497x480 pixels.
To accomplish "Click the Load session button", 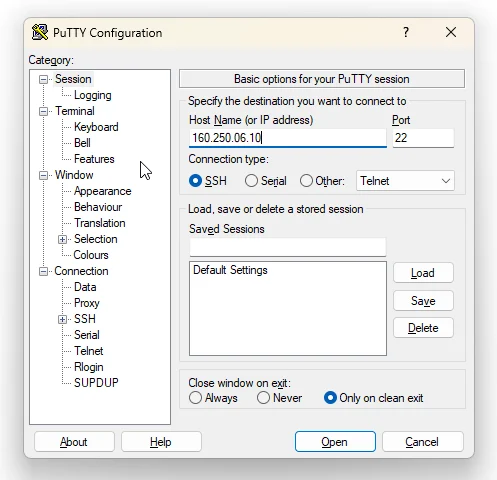I will (x=423, y=273).
